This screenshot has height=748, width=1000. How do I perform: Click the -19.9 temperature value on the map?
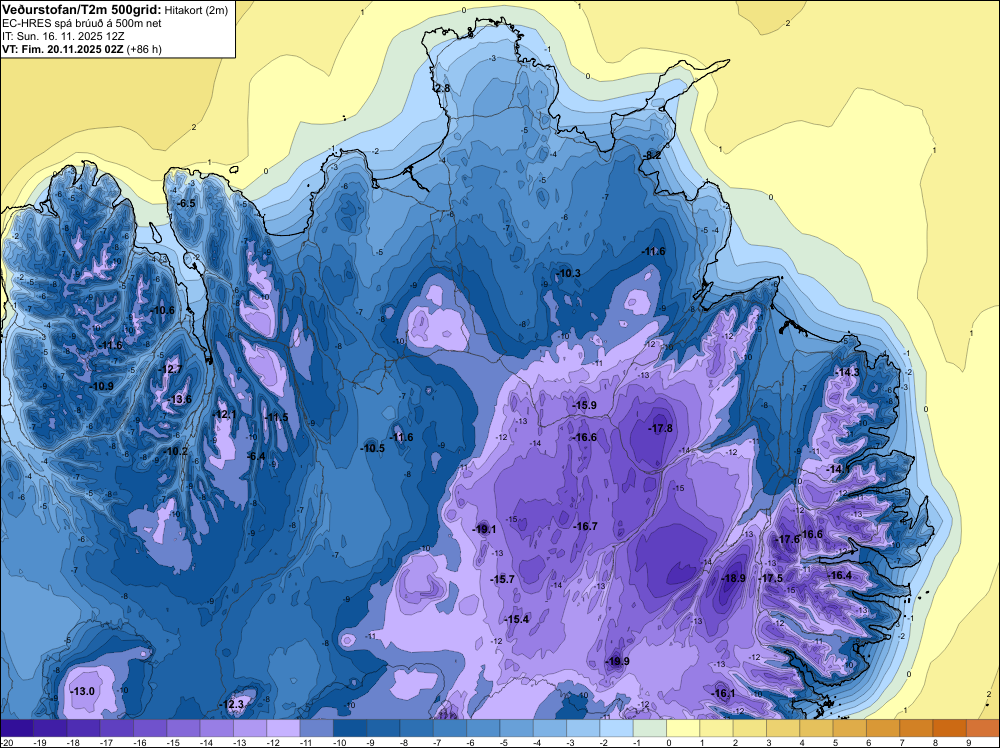pyautogui.click(x=617, y=661)
